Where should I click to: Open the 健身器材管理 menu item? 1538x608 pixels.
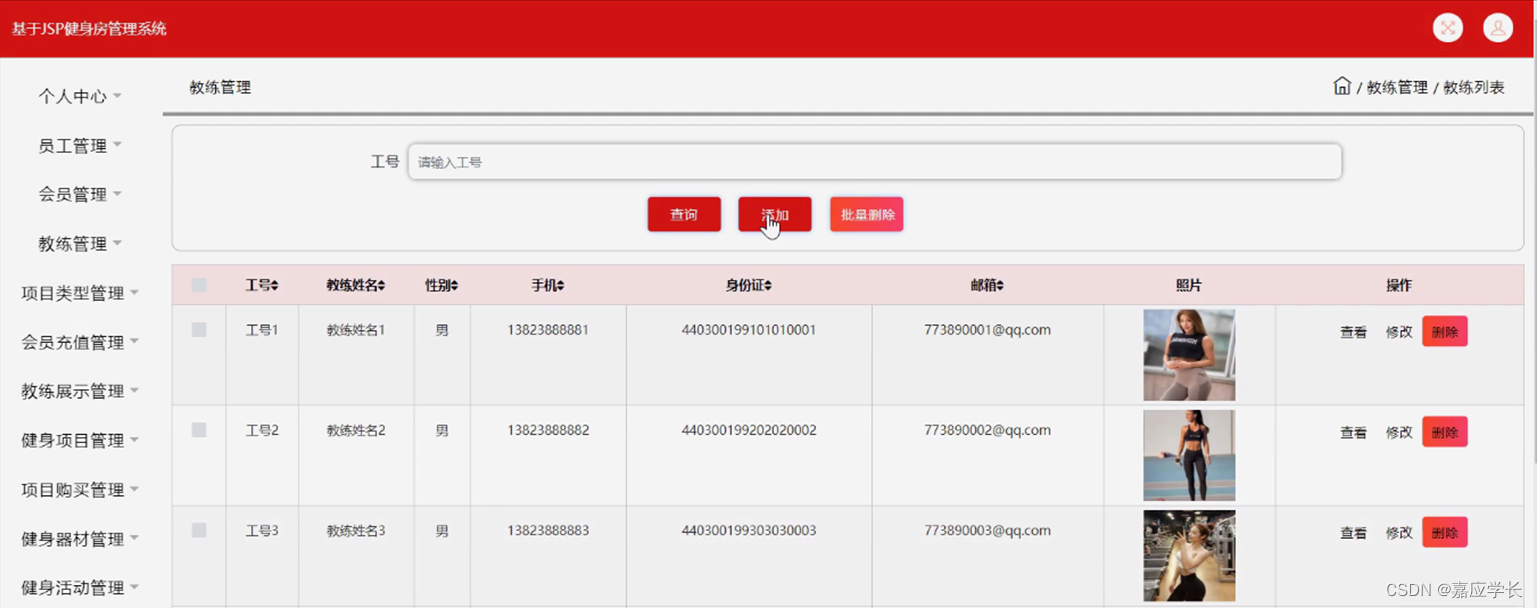pos(80,539)
